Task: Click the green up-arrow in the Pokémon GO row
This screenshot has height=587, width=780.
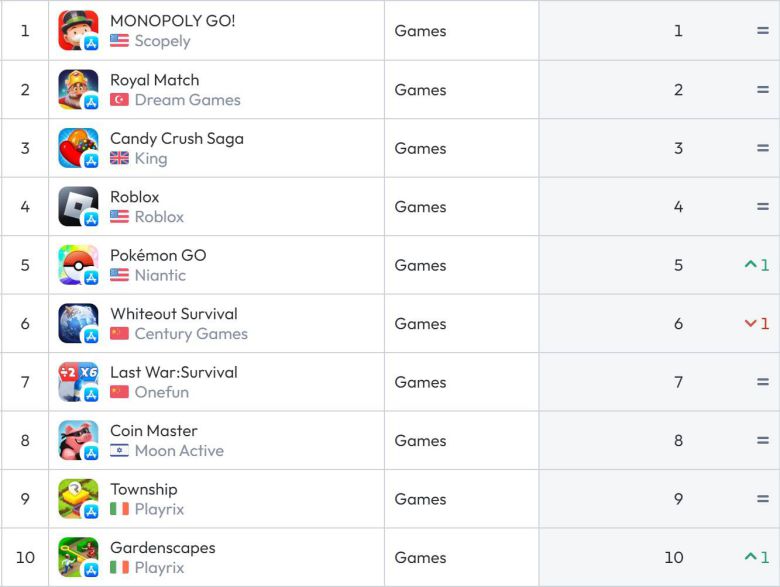Action: pyautogui.click(x=750, y=265)
